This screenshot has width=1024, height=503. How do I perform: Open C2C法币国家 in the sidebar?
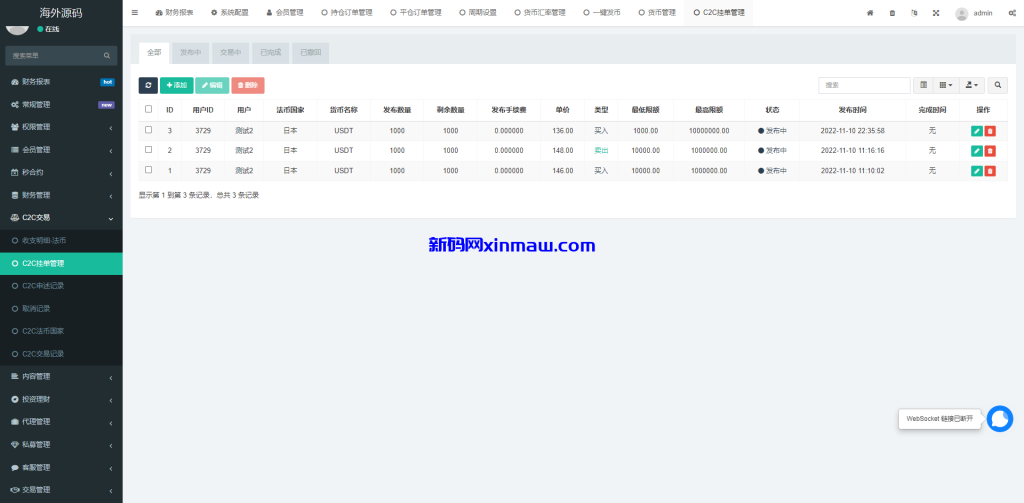[x=61, y=331]
